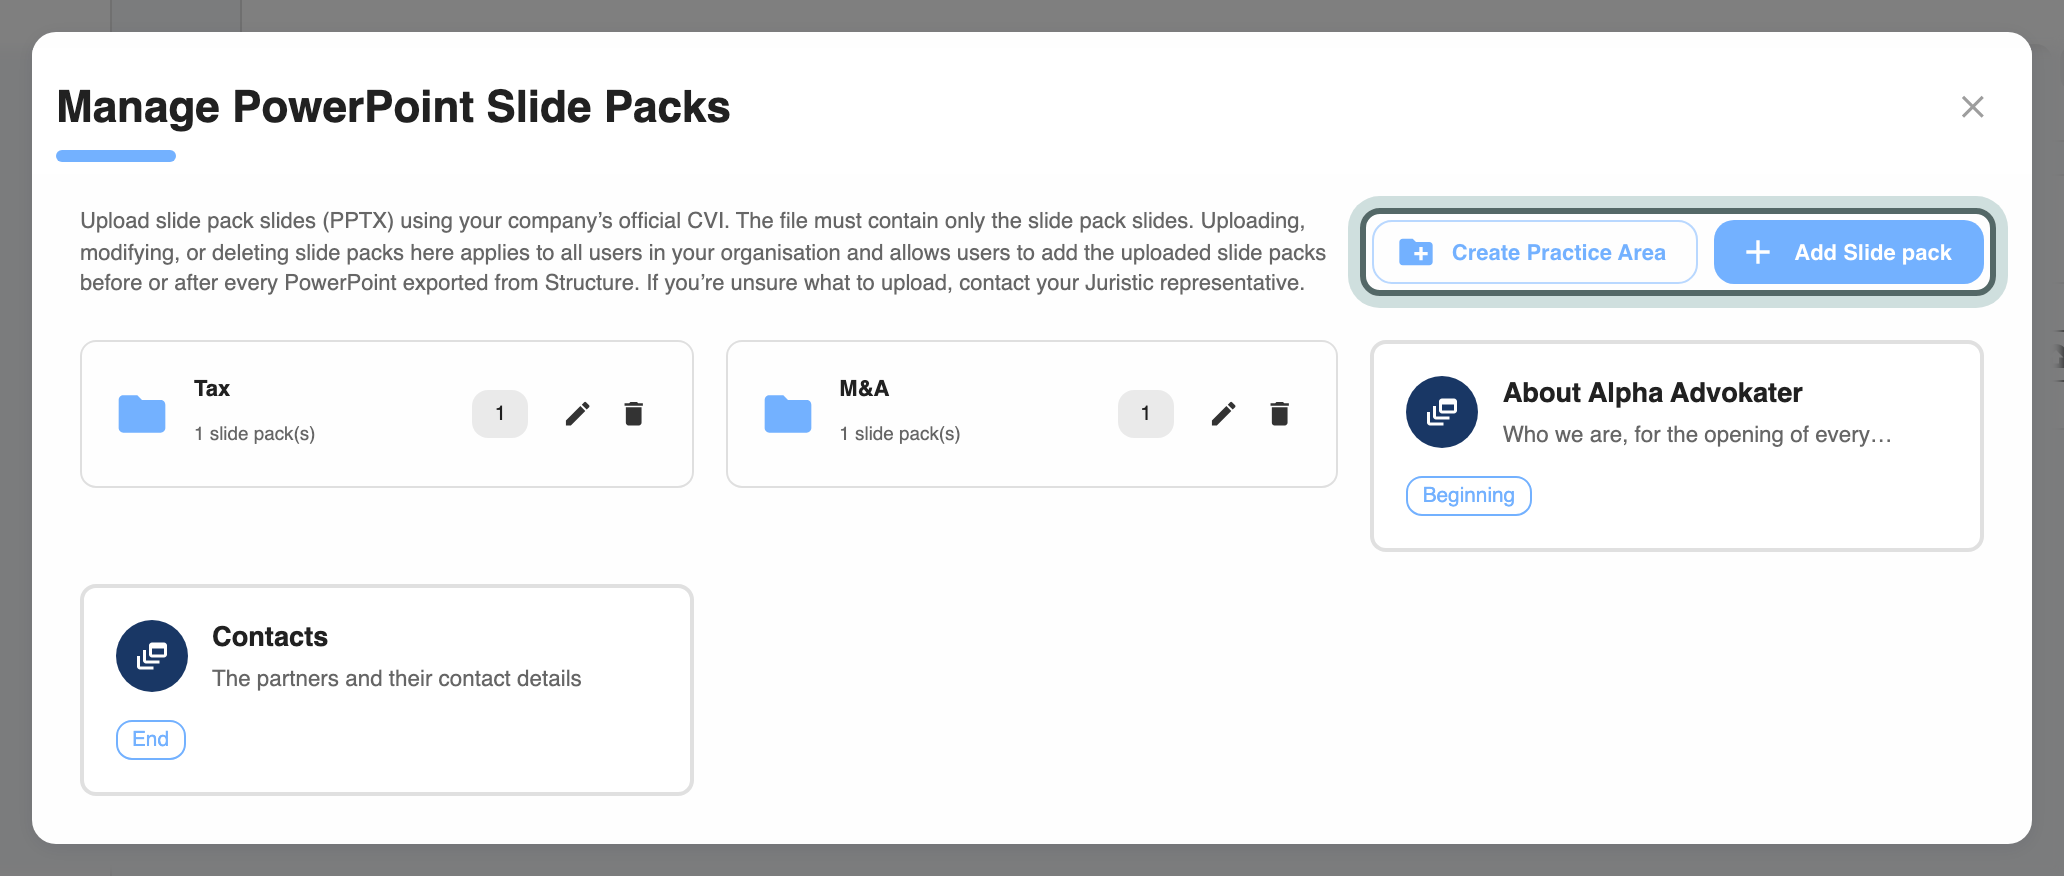Open the Contacts slide pack title
Viewport: 2064px width, 876px height.
270,637
